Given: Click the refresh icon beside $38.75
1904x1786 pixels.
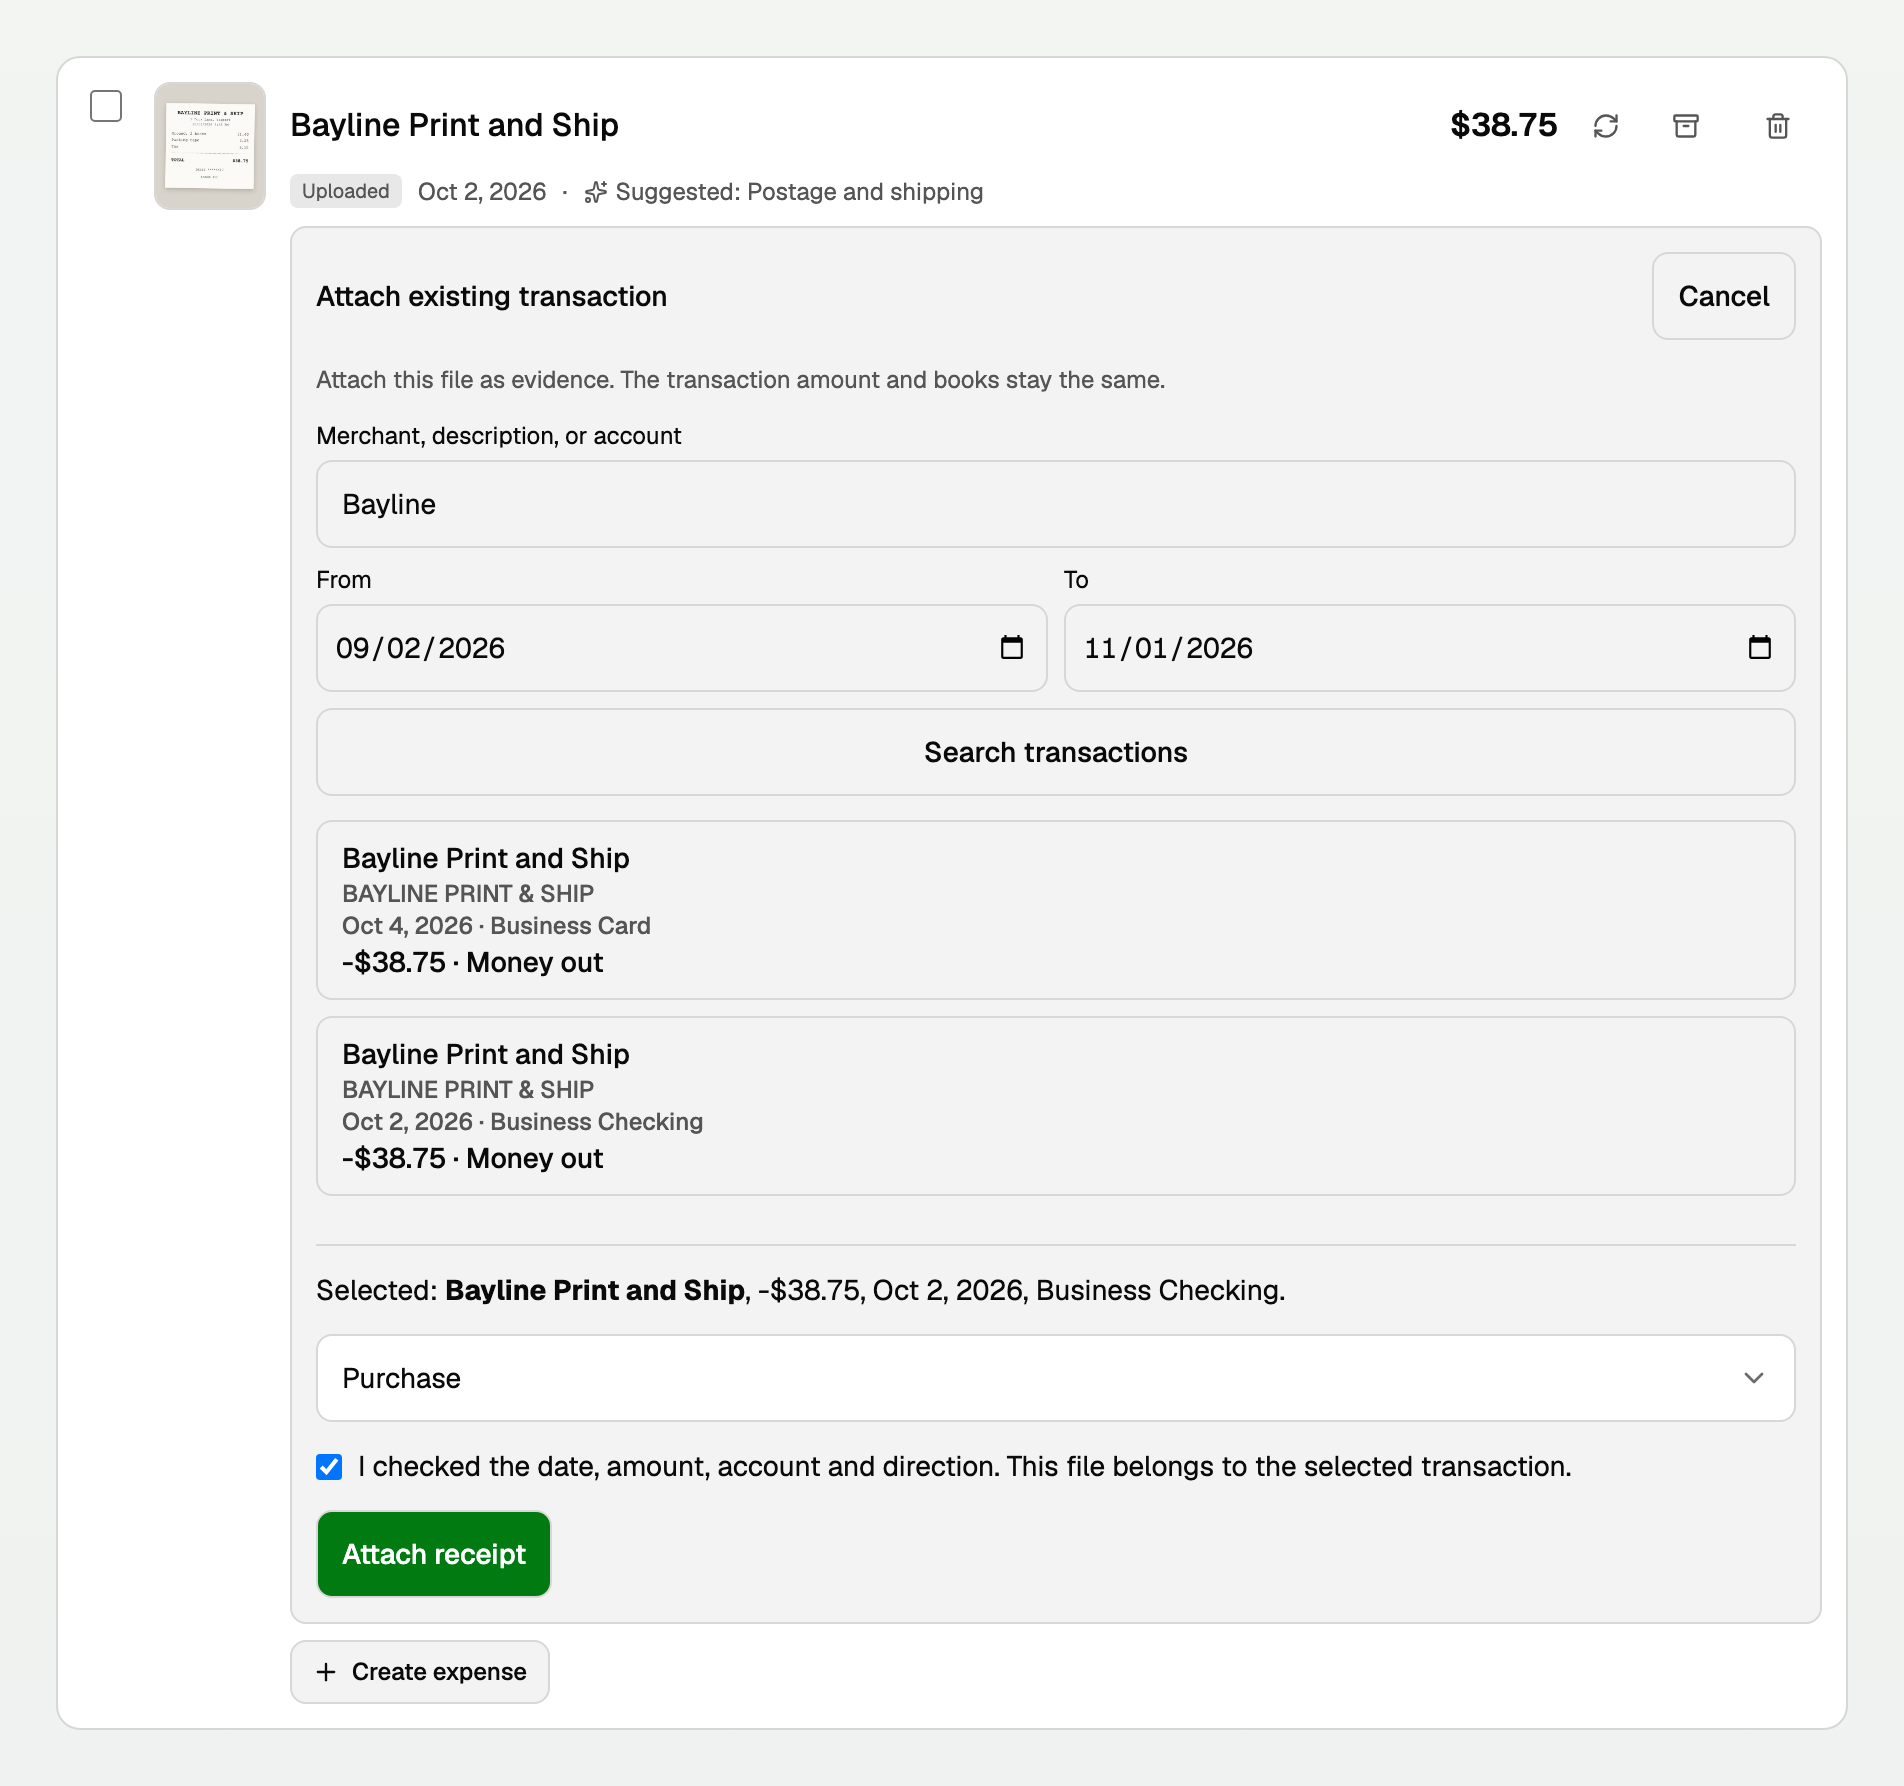Looking at the screenshot, I should pyautogui.click(x=1606, y=126).
